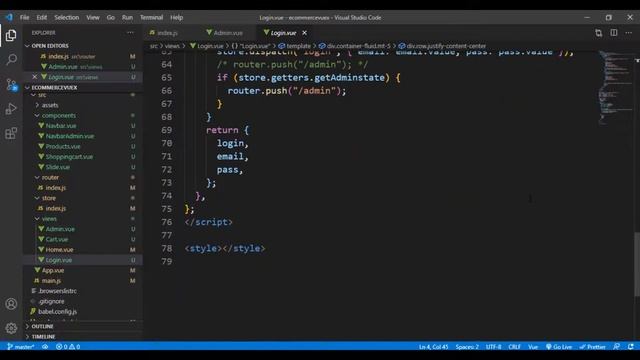Expand the Timeline section
The image size is (640, 360).
tap(43, 337)
